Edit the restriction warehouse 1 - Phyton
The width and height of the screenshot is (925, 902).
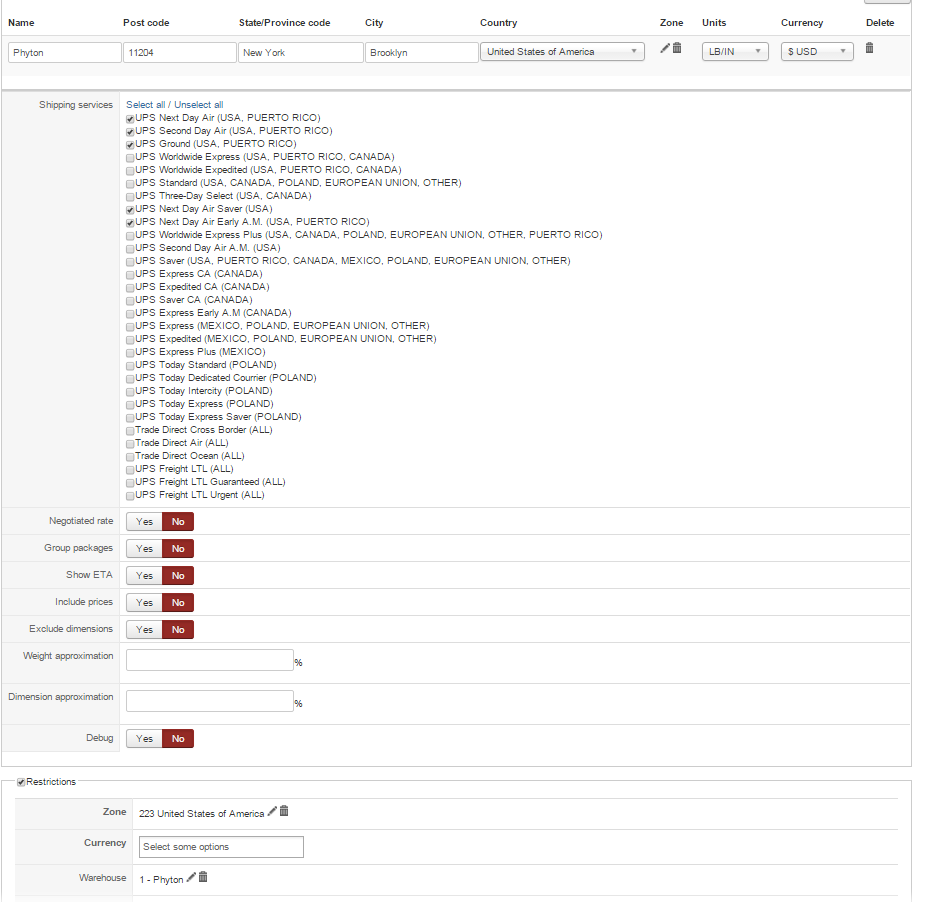(191, 877)
